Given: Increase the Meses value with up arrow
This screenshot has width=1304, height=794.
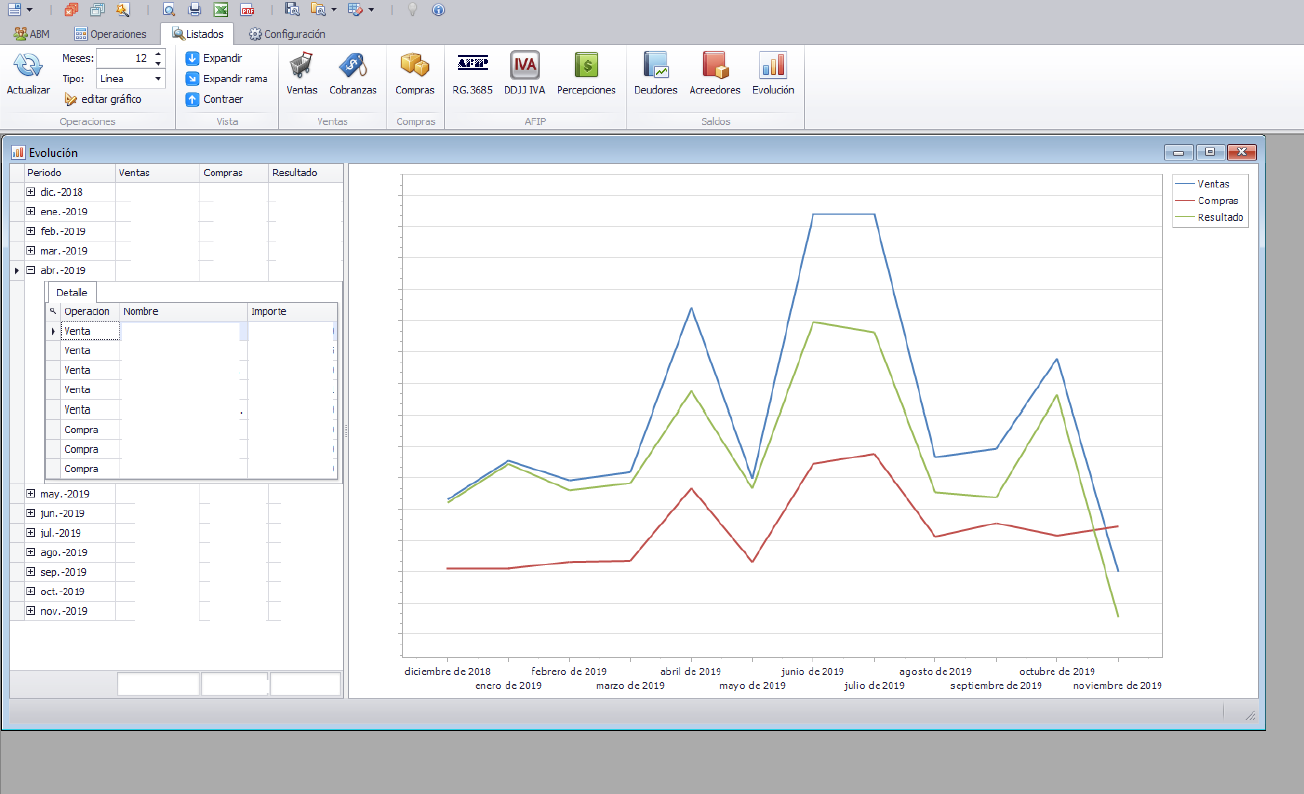Looking at the screenshot, I should pyautogui.click(x=158, y=54).
